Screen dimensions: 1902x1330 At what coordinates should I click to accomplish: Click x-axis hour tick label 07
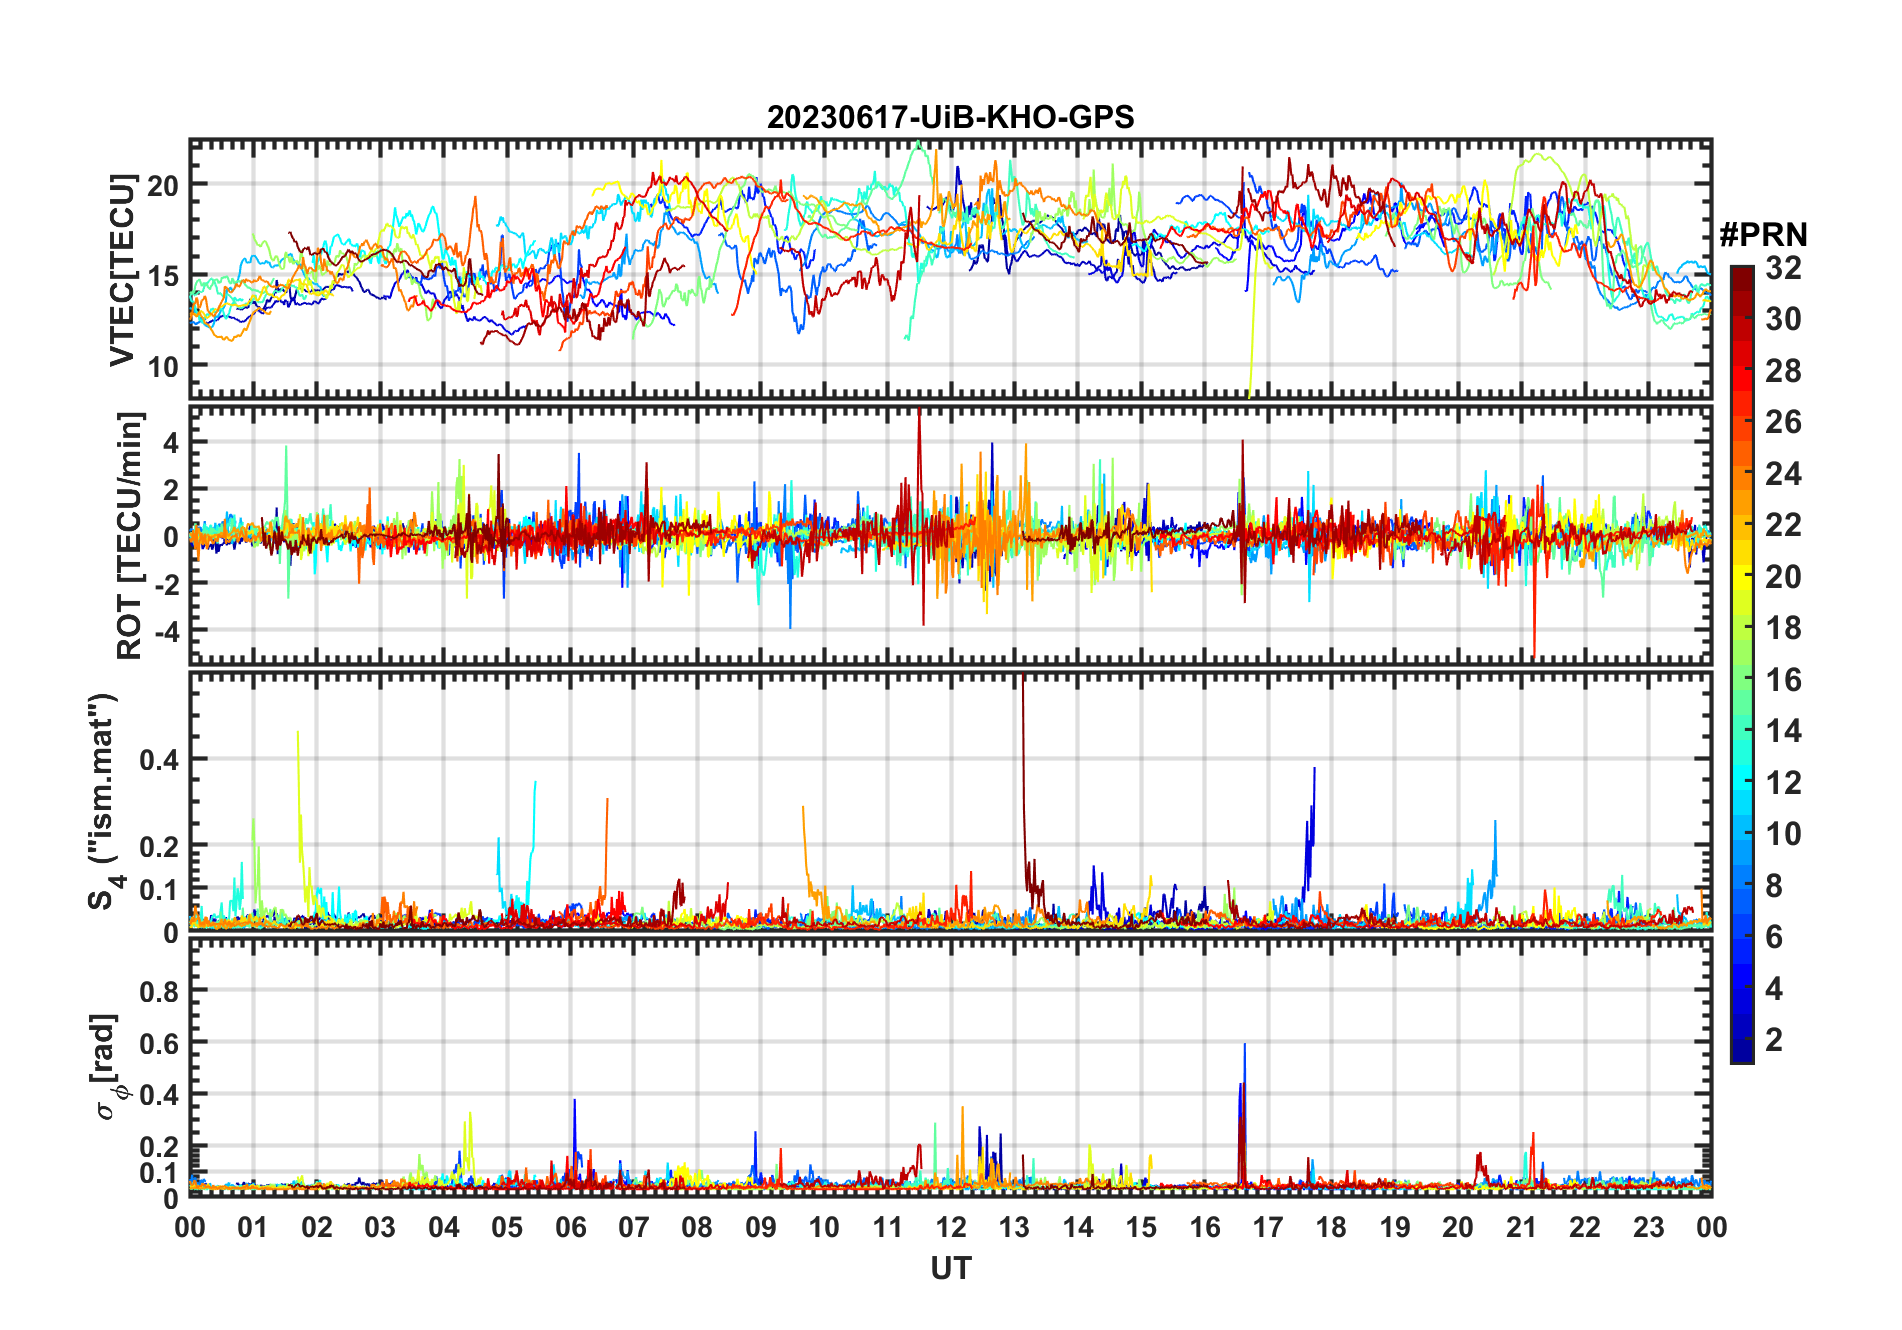(x=634, y=1227)
